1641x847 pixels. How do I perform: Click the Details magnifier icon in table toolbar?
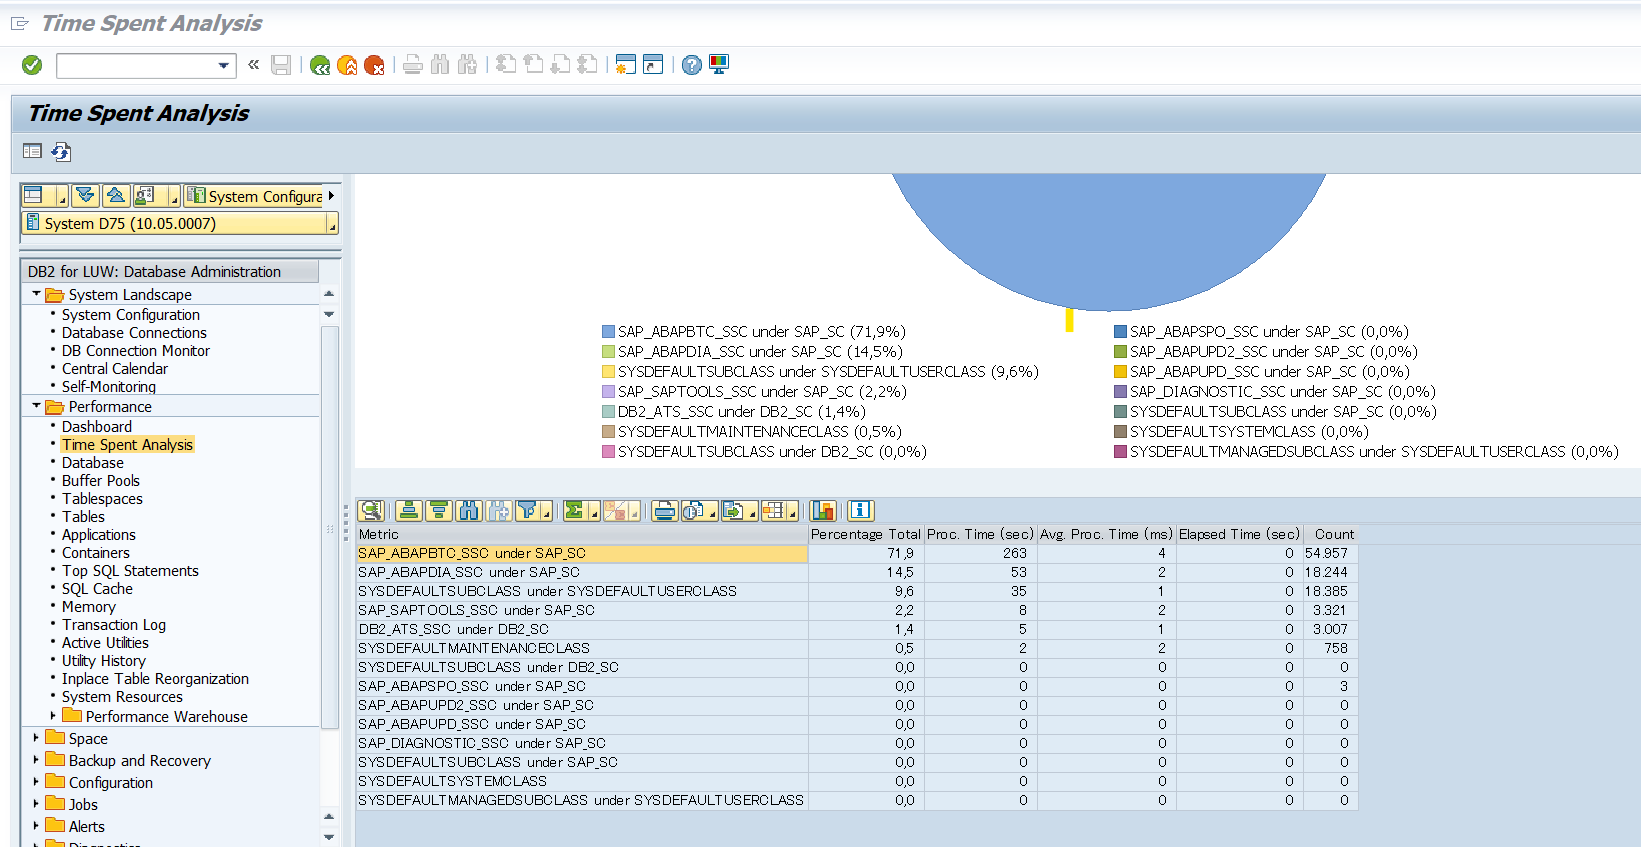(371, 511)
